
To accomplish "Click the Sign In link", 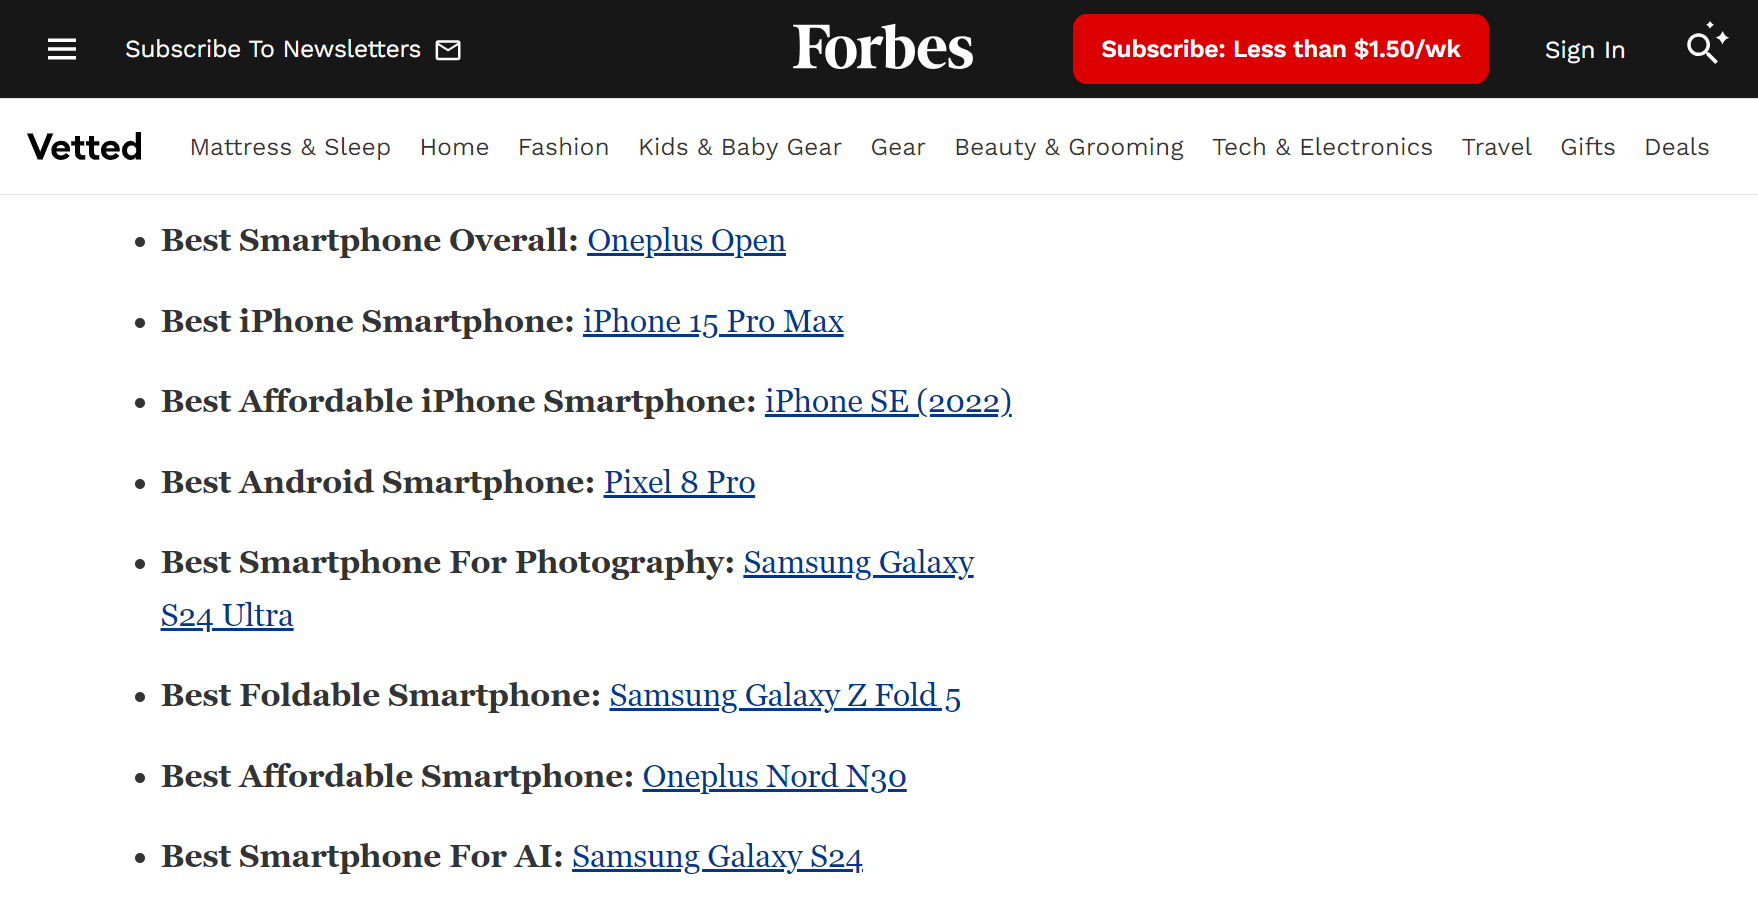I will pyautogui.click(x=1584, y=50).
